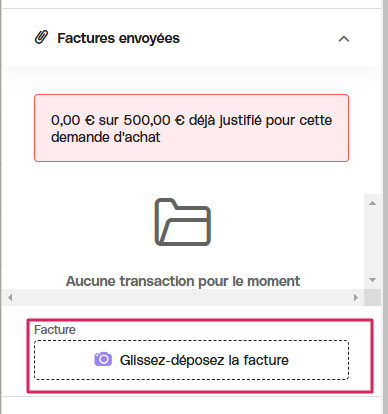Click the paperclip icon beside Factures envoyées

tap(42, 37)
